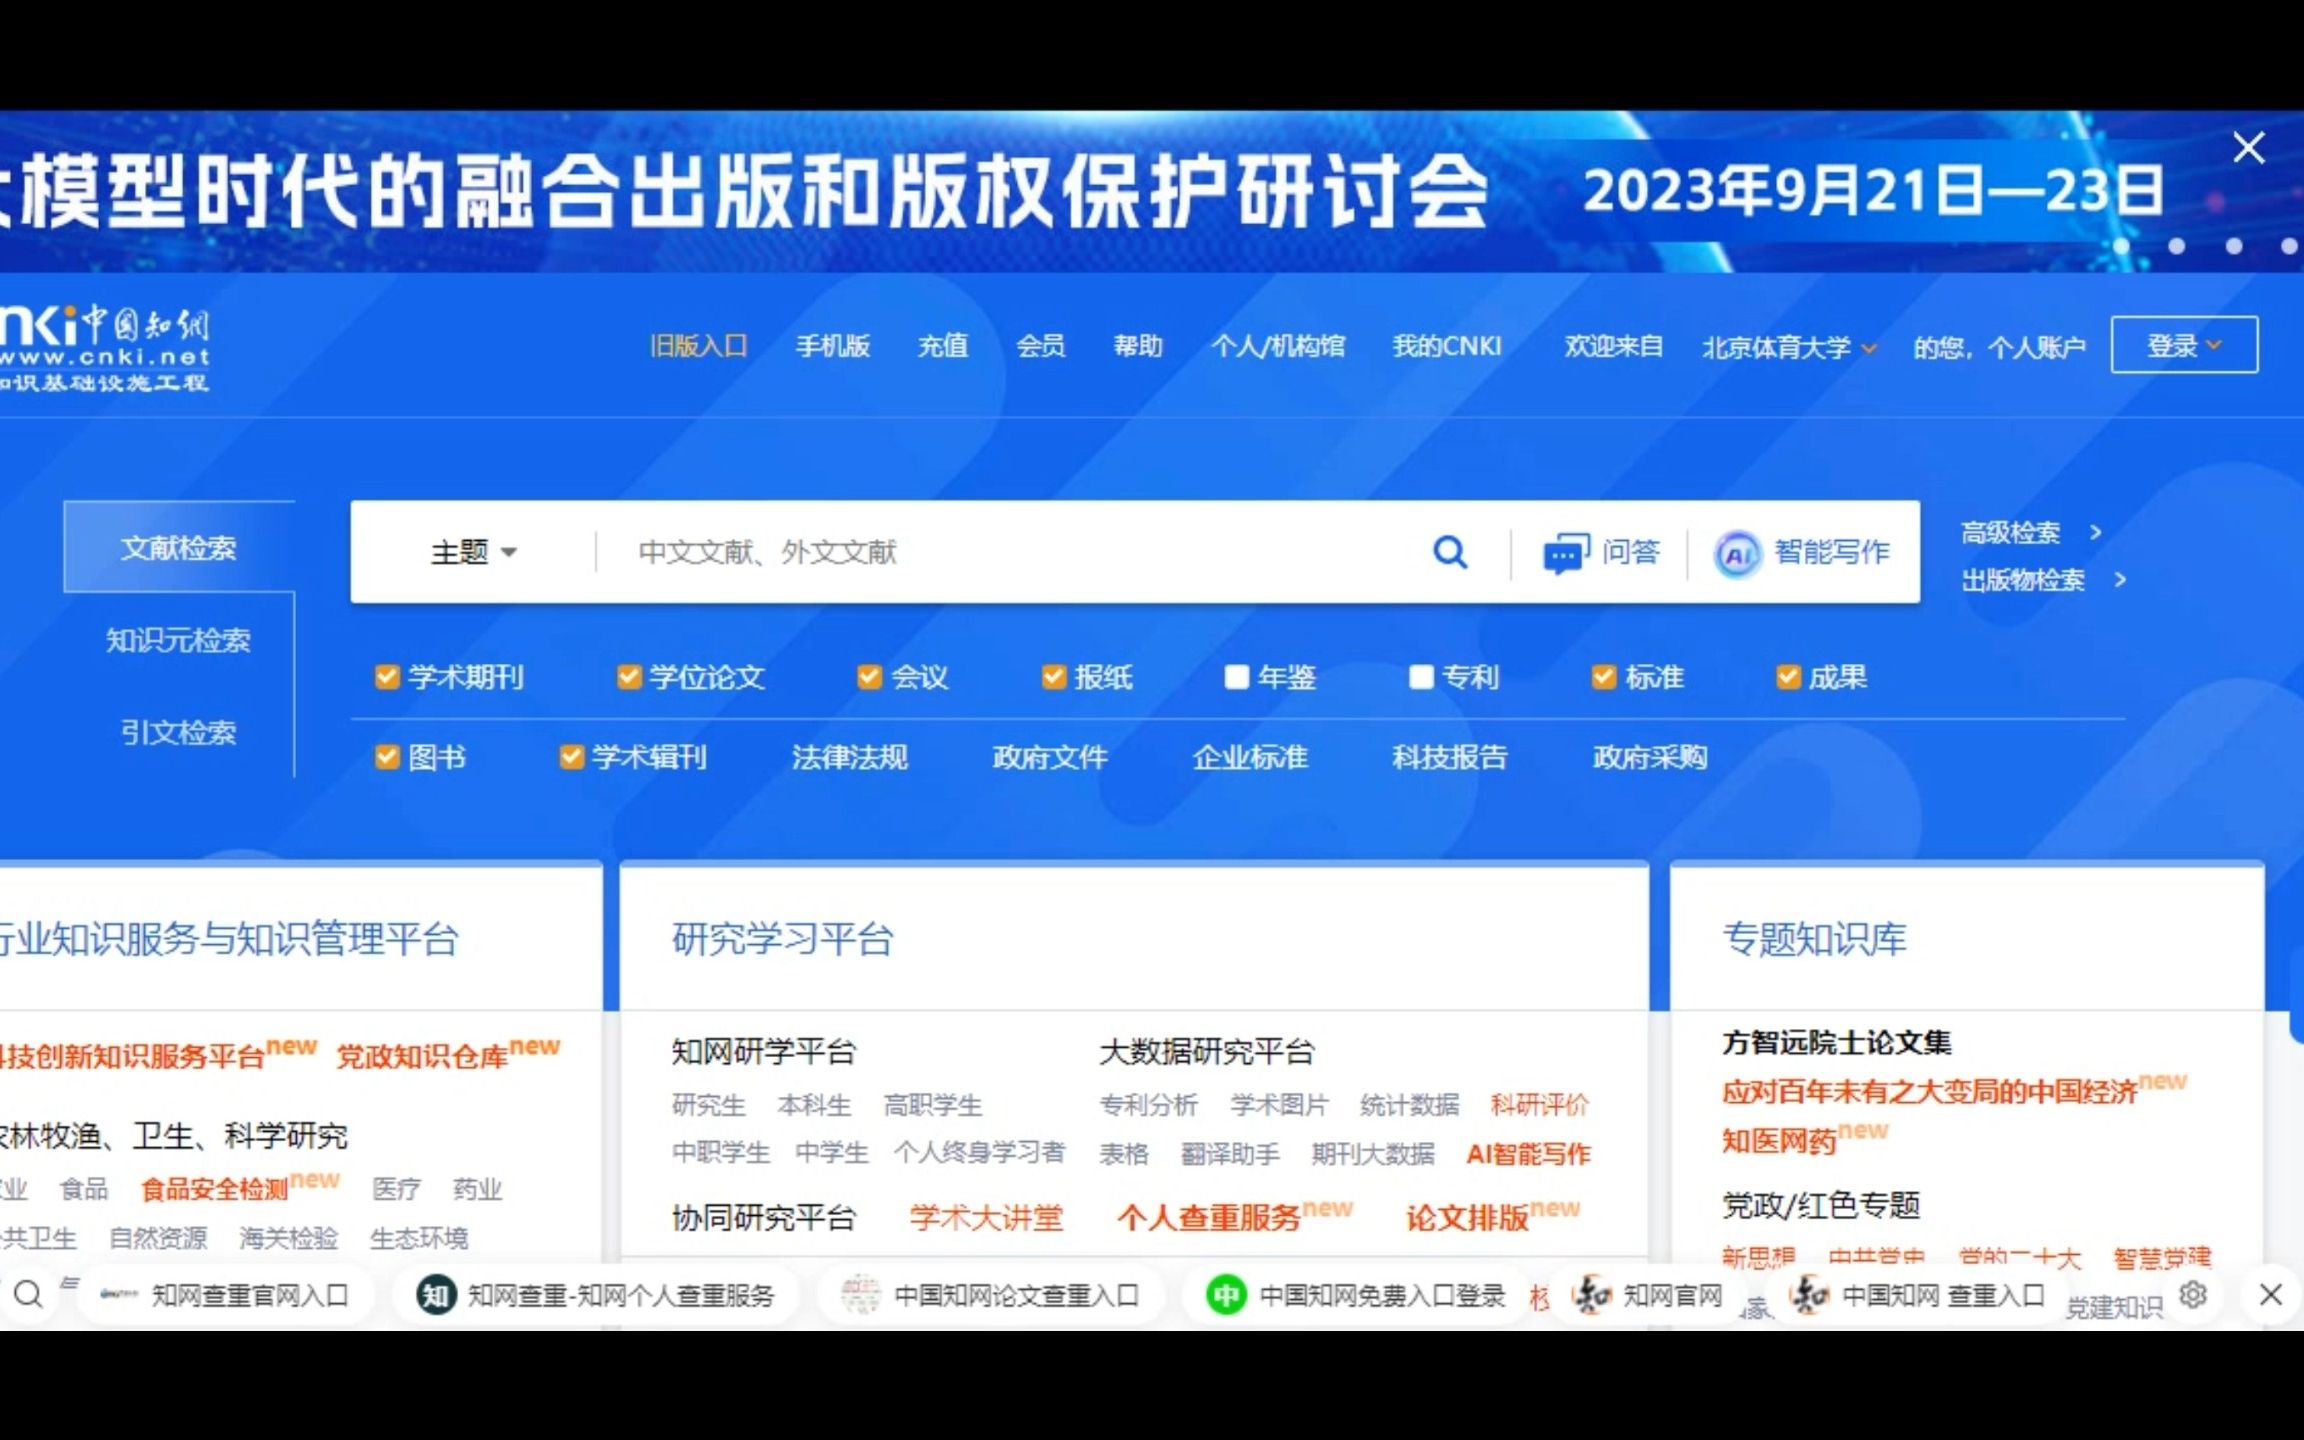
Task: Open the 问答 chat bubble icon
Action: (x=1566, y=553)
